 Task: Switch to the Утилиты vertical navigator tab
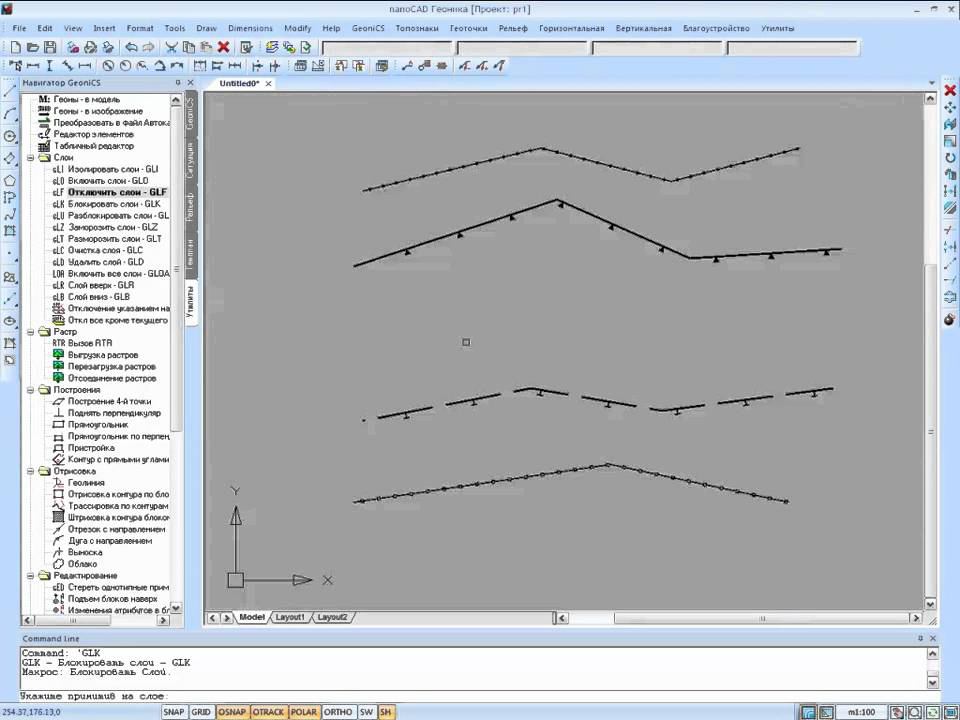coord(191,304)
